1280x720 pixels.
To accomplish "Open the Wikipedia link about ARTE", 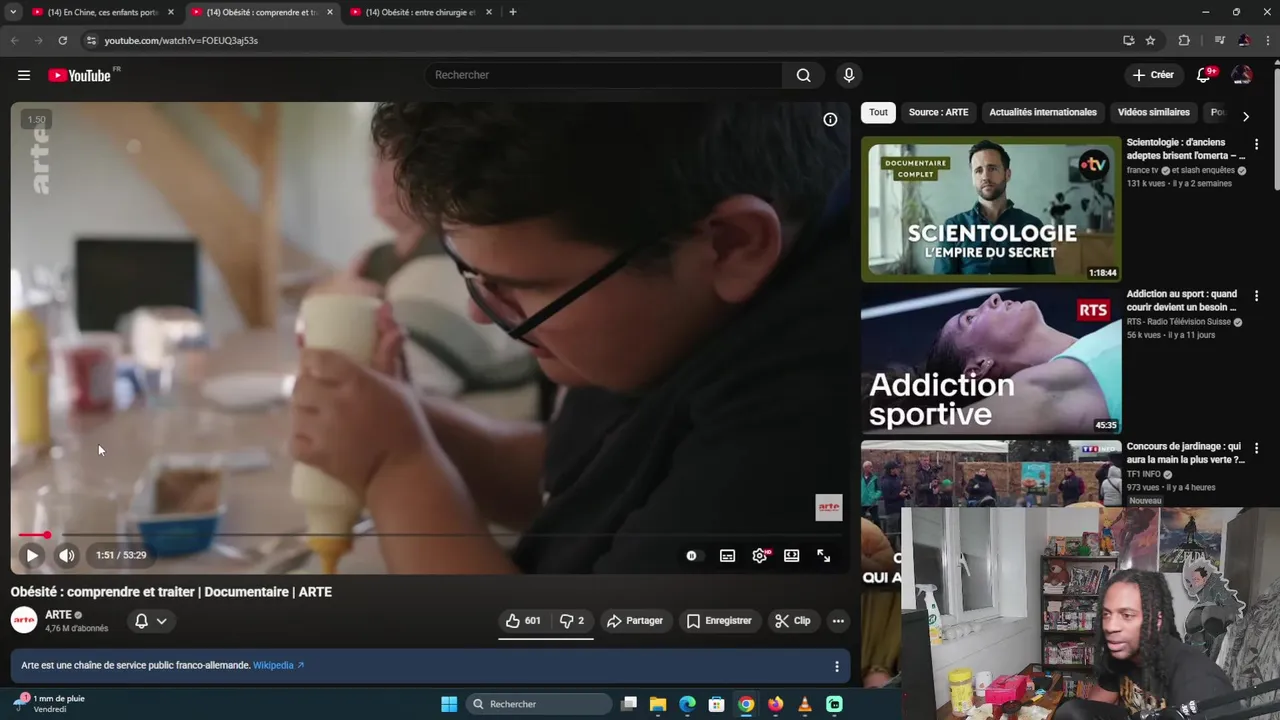I will (x=278, y=665).
